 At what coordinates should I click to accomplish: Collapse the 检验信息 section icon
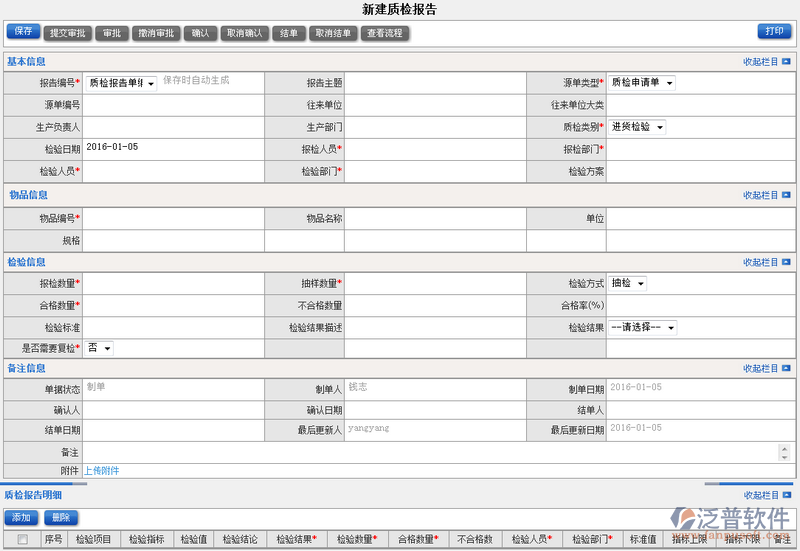coord(786,262)
